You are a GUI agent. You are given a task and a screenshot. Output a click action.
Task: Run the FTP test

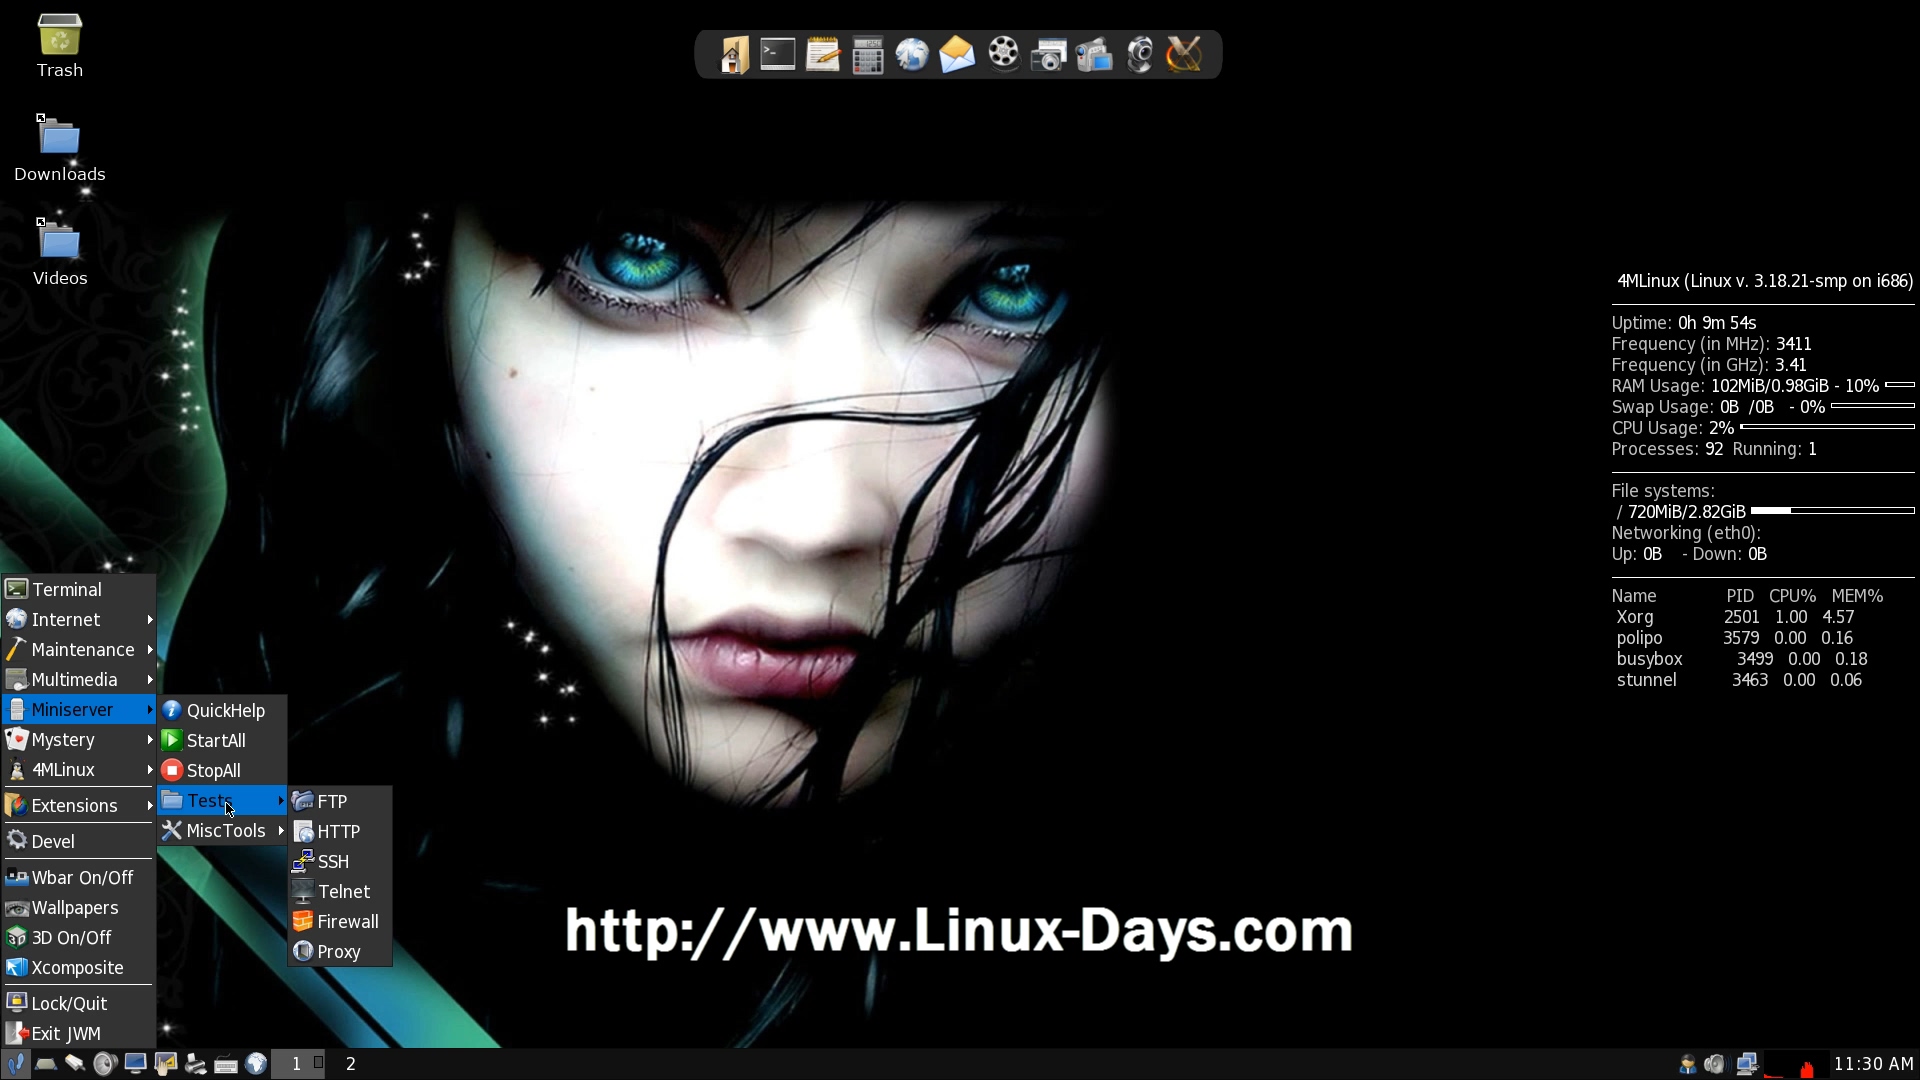pos(340,802)
